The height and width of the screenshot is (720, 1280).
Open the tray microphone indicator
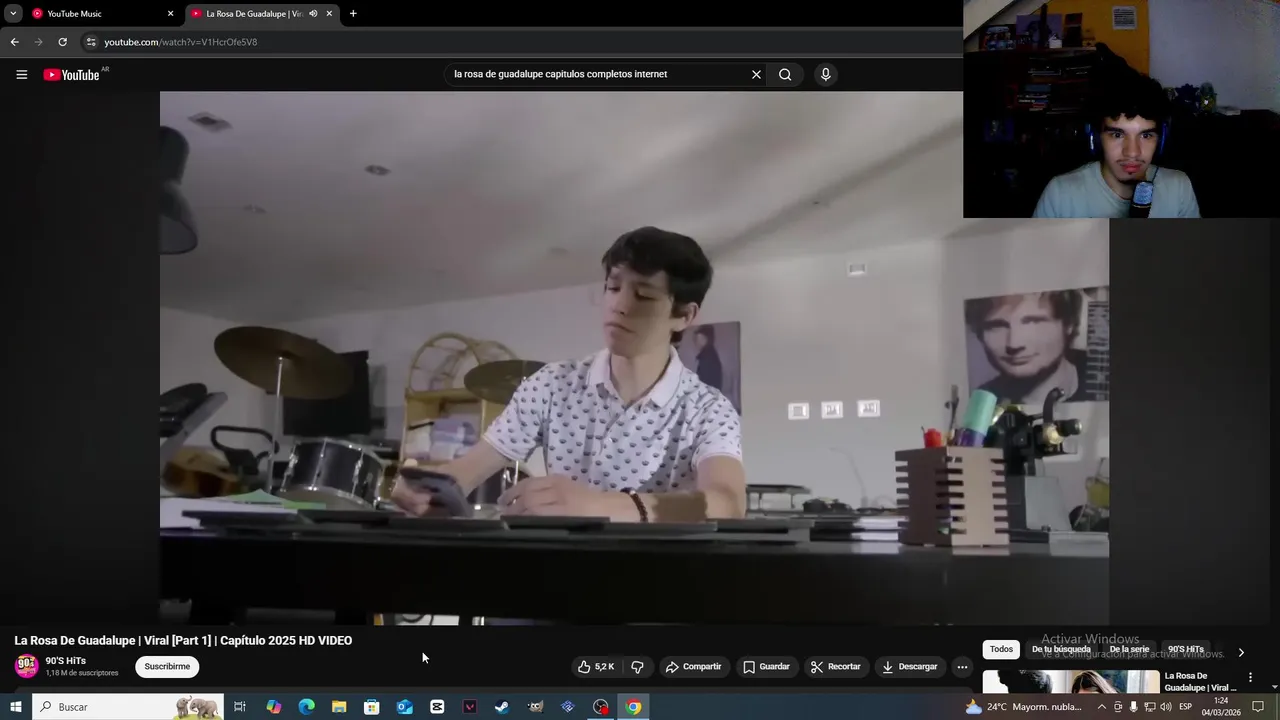(1133, 707)
